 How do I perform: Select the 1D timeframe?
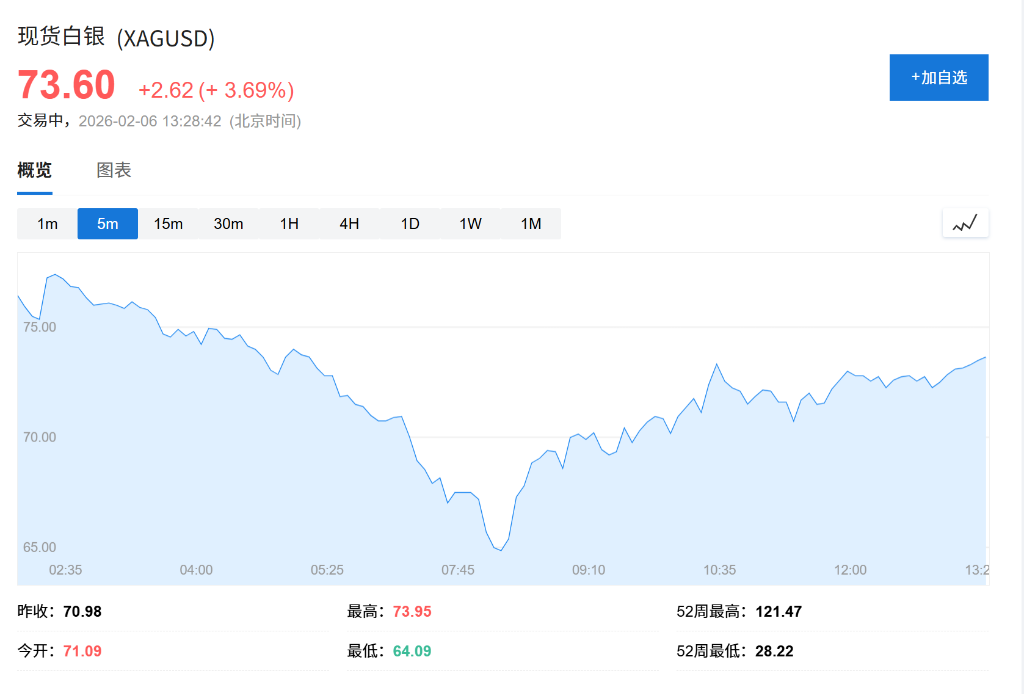coord(409,223)
